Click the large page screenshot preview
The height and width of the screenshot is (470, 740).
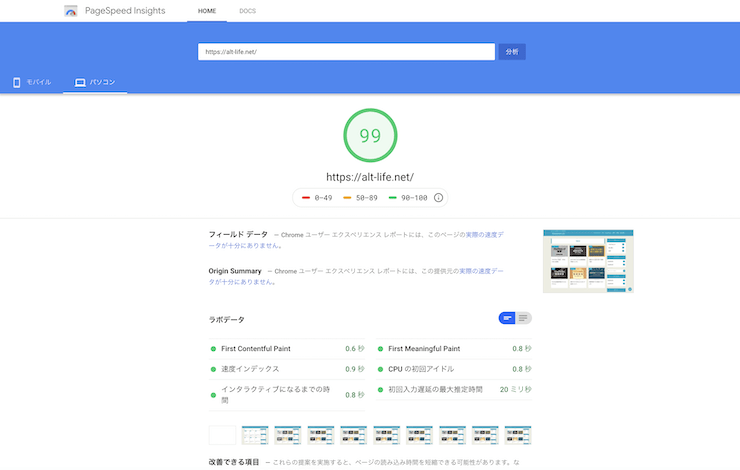click(x=589, y=261)
